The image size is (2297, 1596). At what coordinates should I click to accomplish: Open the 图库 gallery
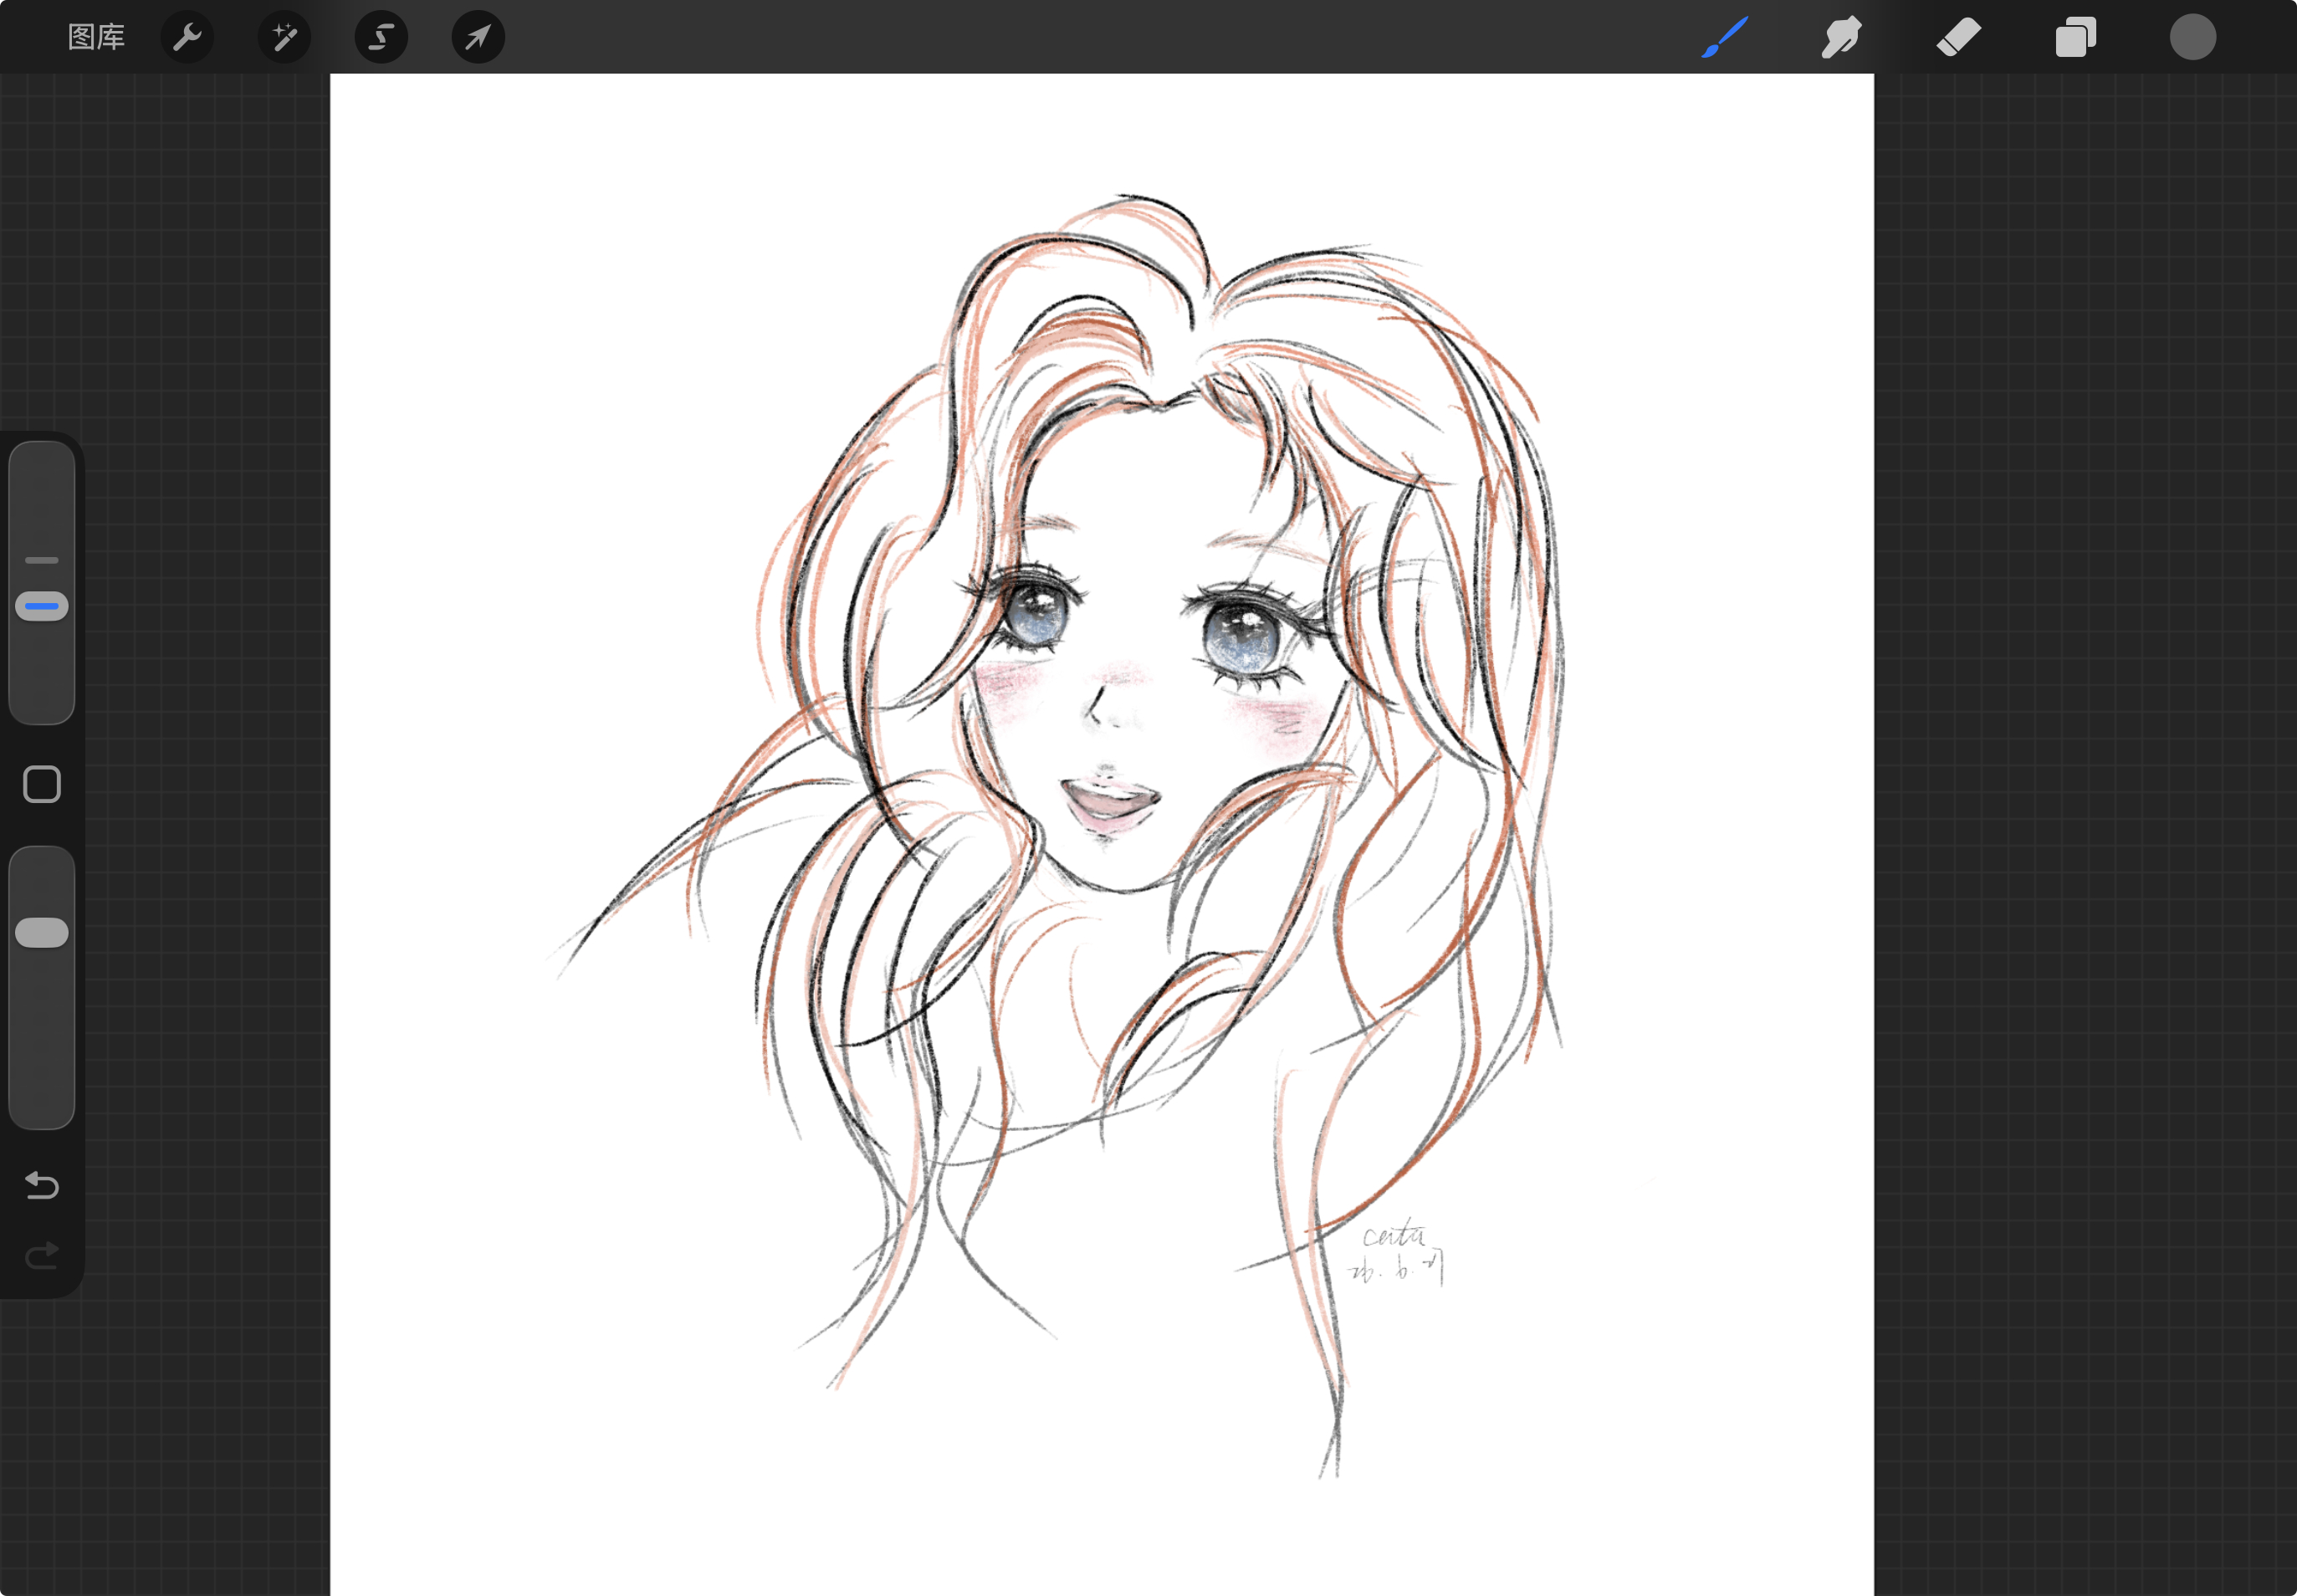(x=96, y=37)
